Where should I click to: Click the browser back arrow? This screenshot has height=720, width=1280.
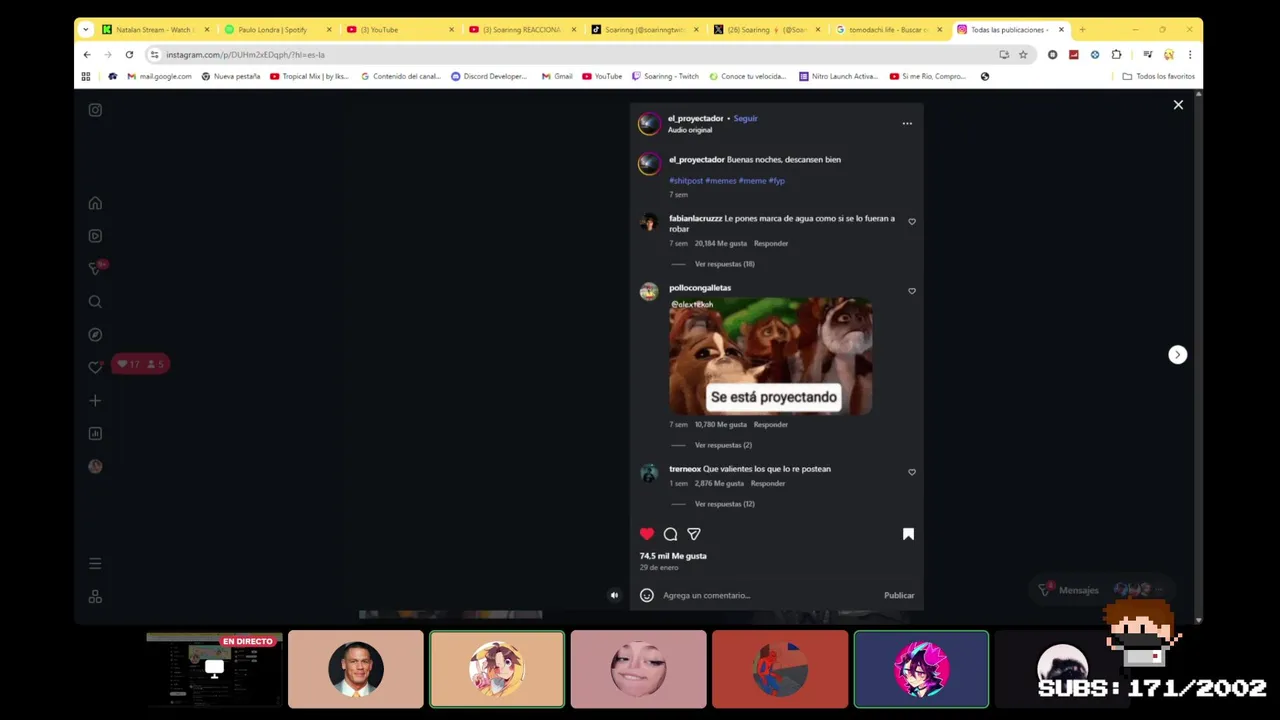click(x=87, y=55)
